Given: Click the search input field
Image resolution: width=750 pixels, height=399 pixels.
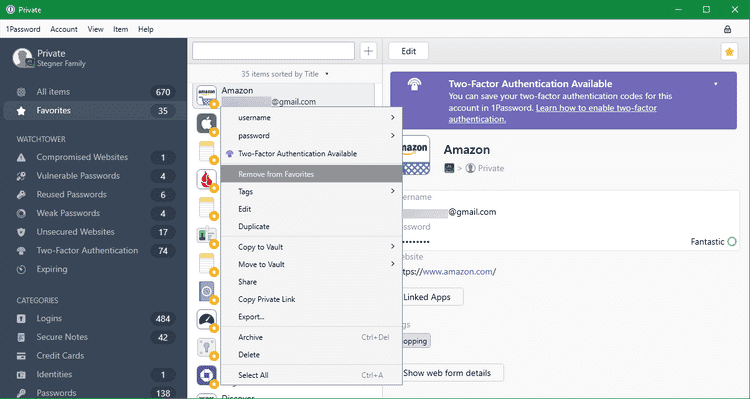Looking at the screenshot, I should click(273, 51).
